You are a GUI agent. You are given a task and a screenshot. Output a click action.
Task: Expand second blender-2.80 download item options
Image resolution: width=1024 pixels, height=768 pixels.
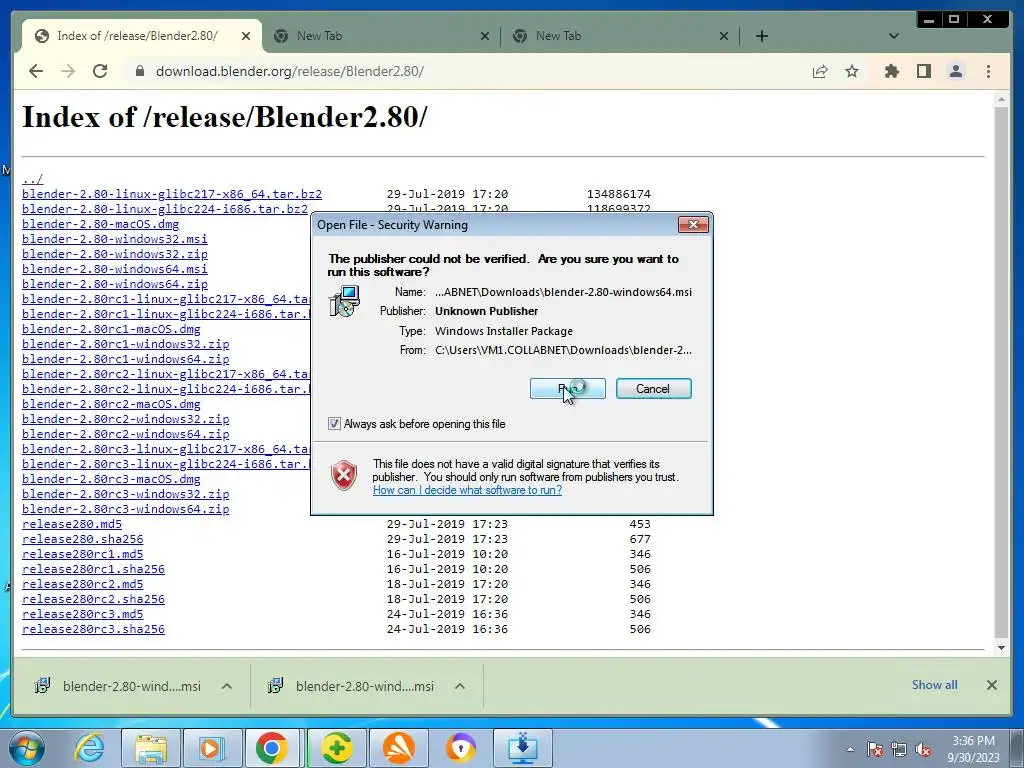460,686
